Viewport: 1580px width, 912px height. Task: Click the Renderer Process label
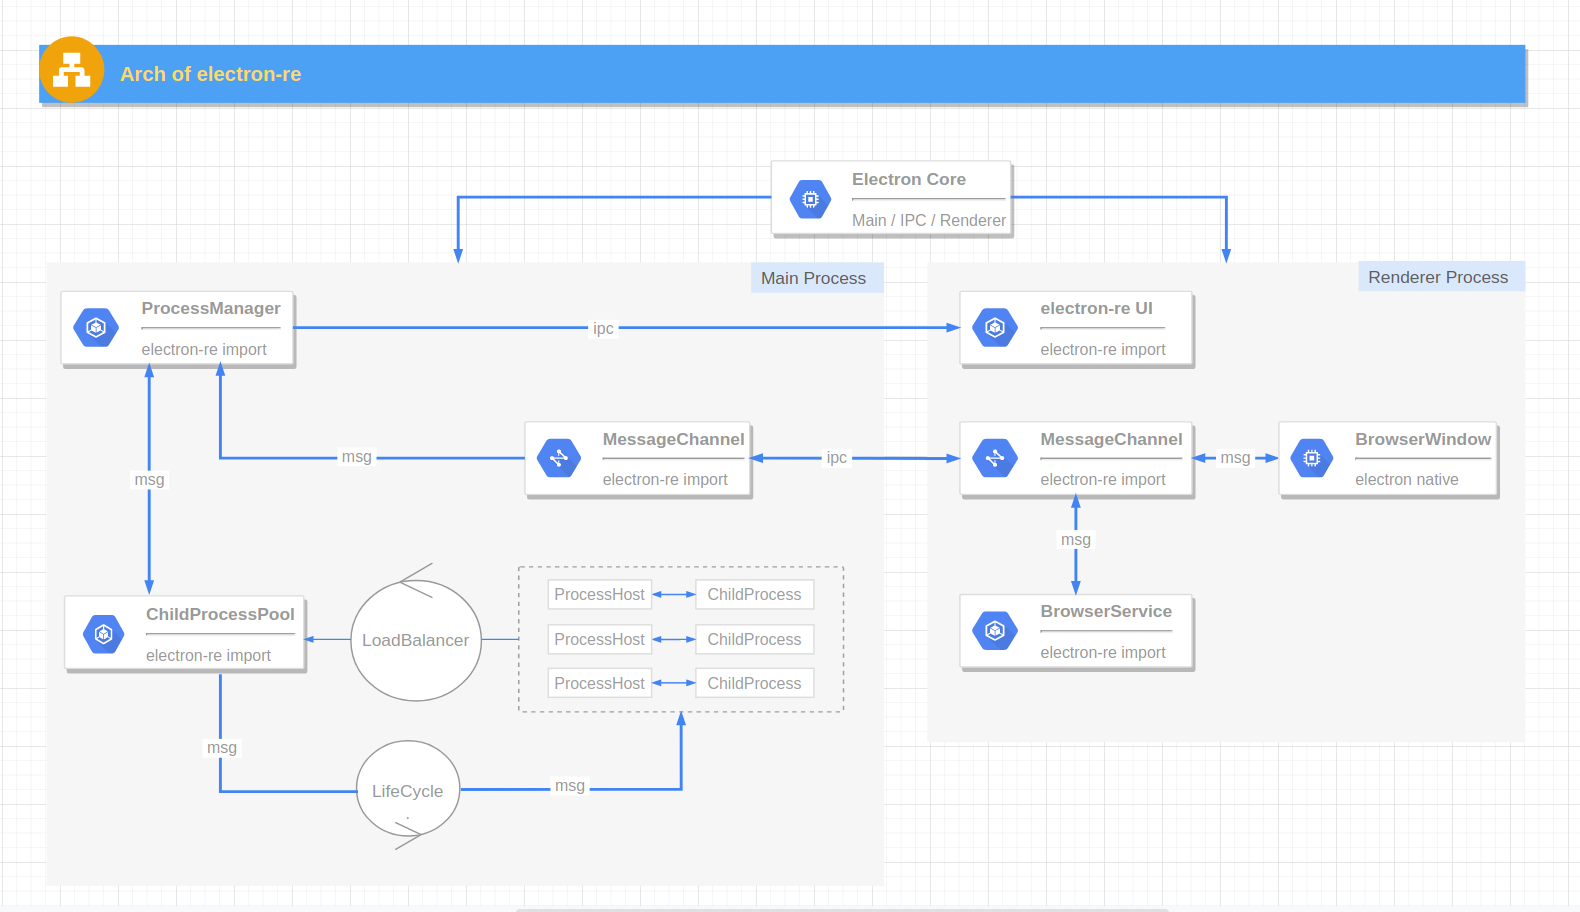(x=1438, y=277)
